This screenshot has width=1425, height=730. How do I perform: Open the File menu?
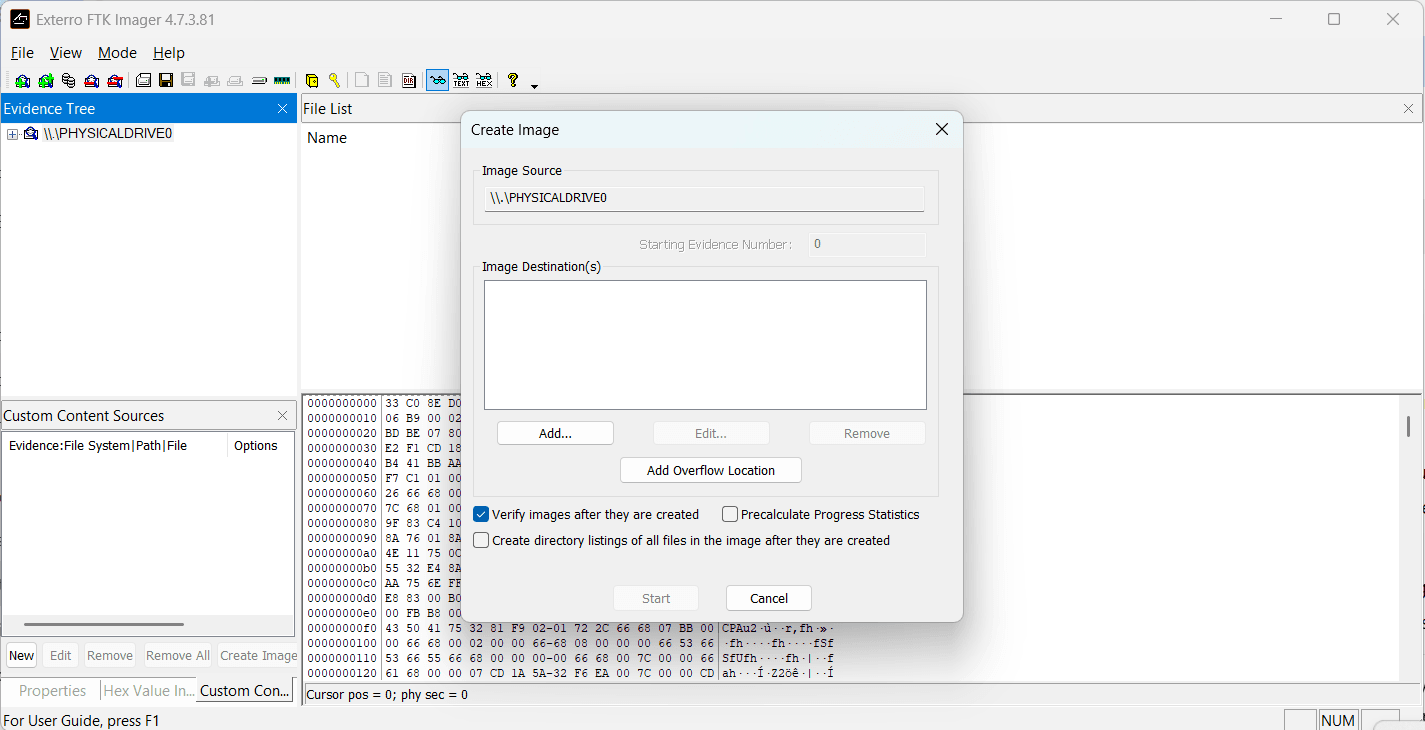(22, 53)
